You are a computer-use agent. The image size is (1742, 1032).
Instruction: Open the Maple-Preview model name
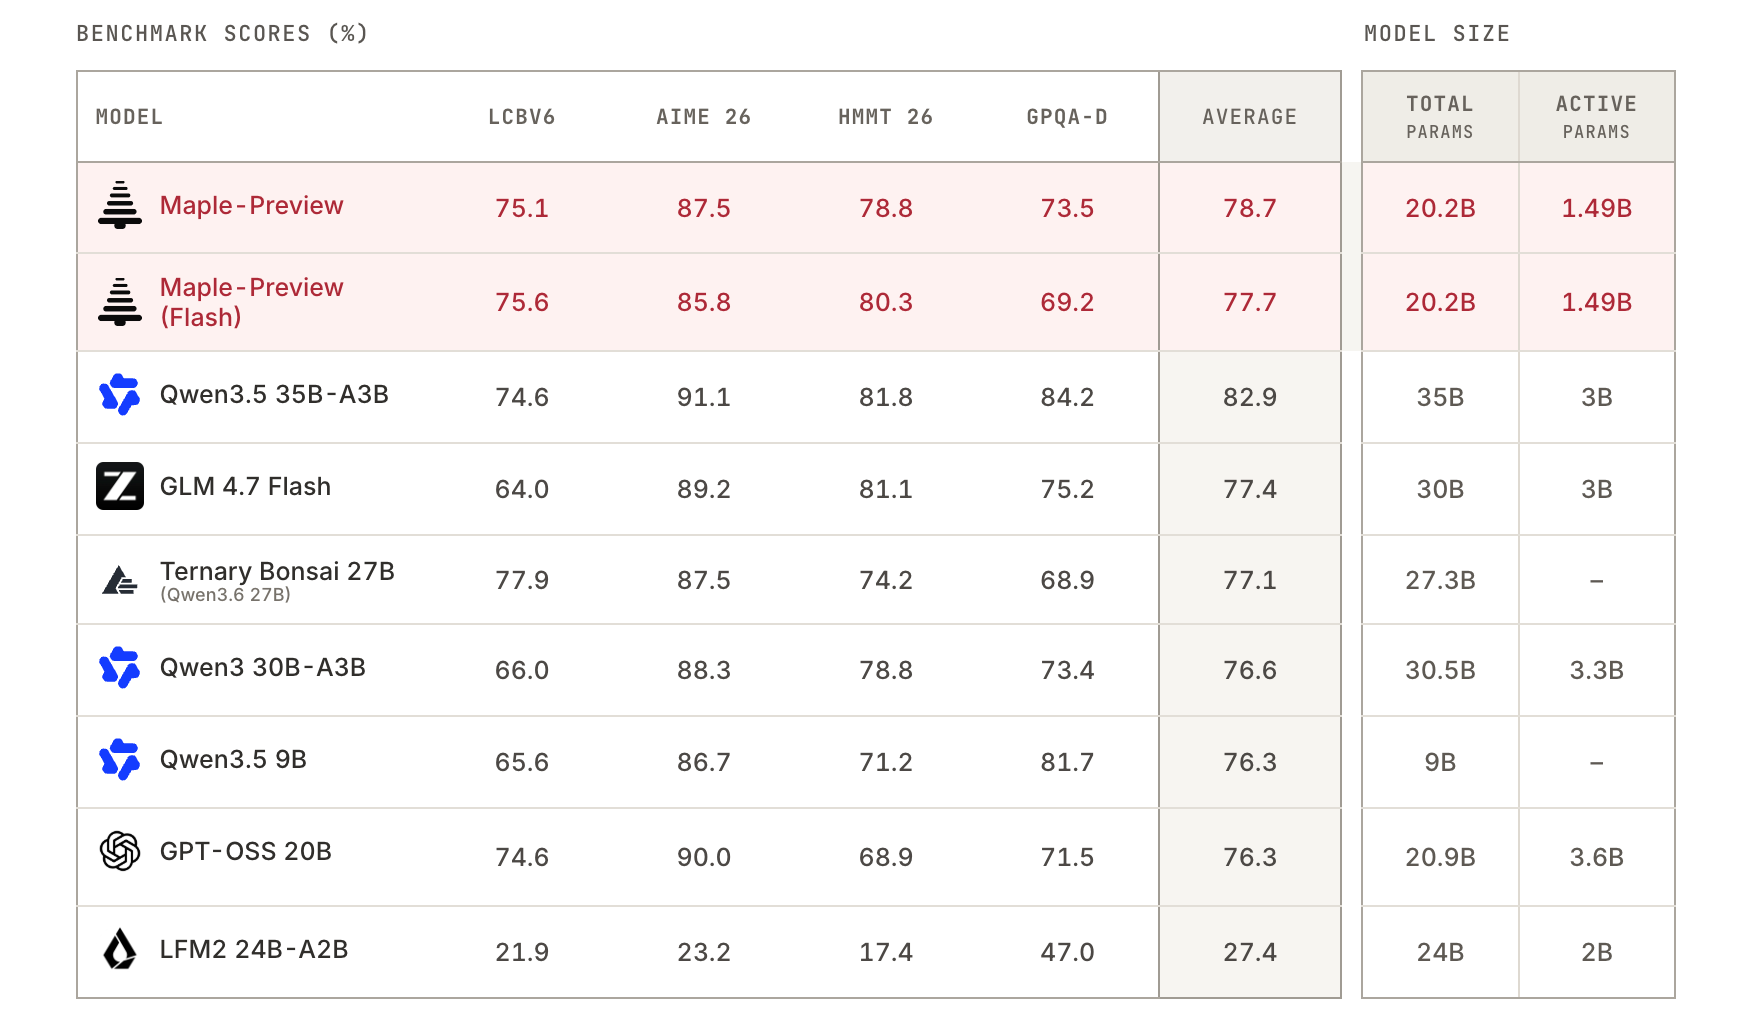(x=252, y=205)
